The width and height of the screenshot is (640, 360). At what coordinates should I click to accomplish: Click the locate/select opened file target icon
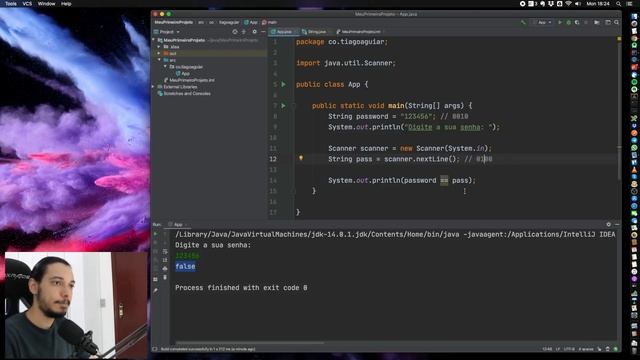(x=235, y=31)
